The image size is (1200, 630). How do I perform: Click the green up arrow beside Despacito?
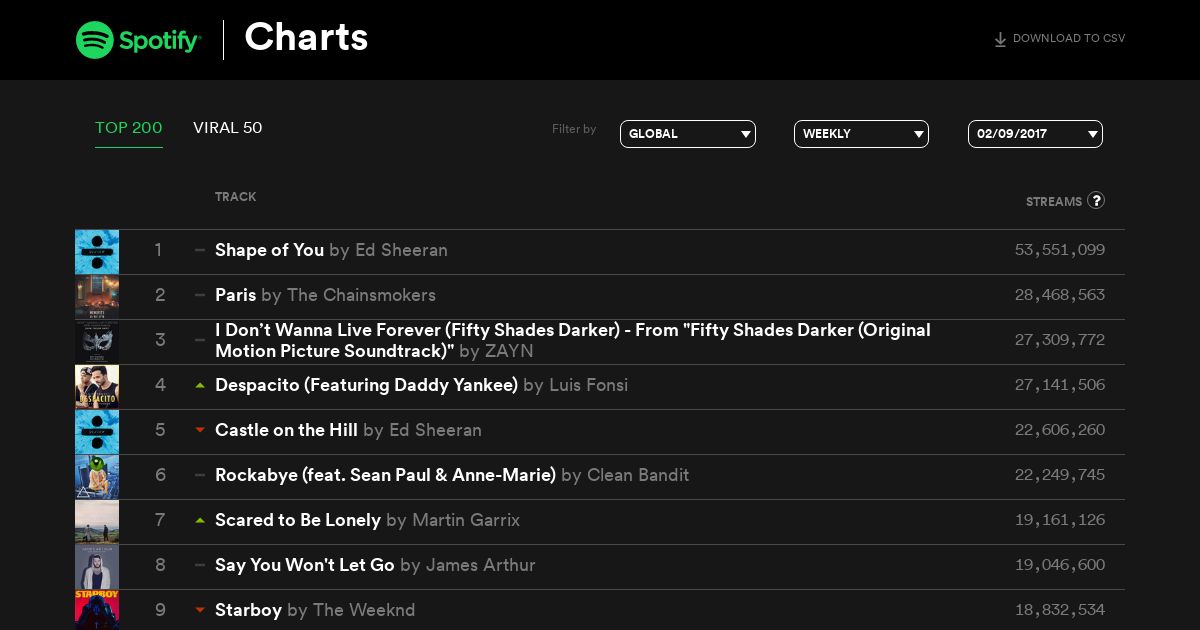pos(200,385)
